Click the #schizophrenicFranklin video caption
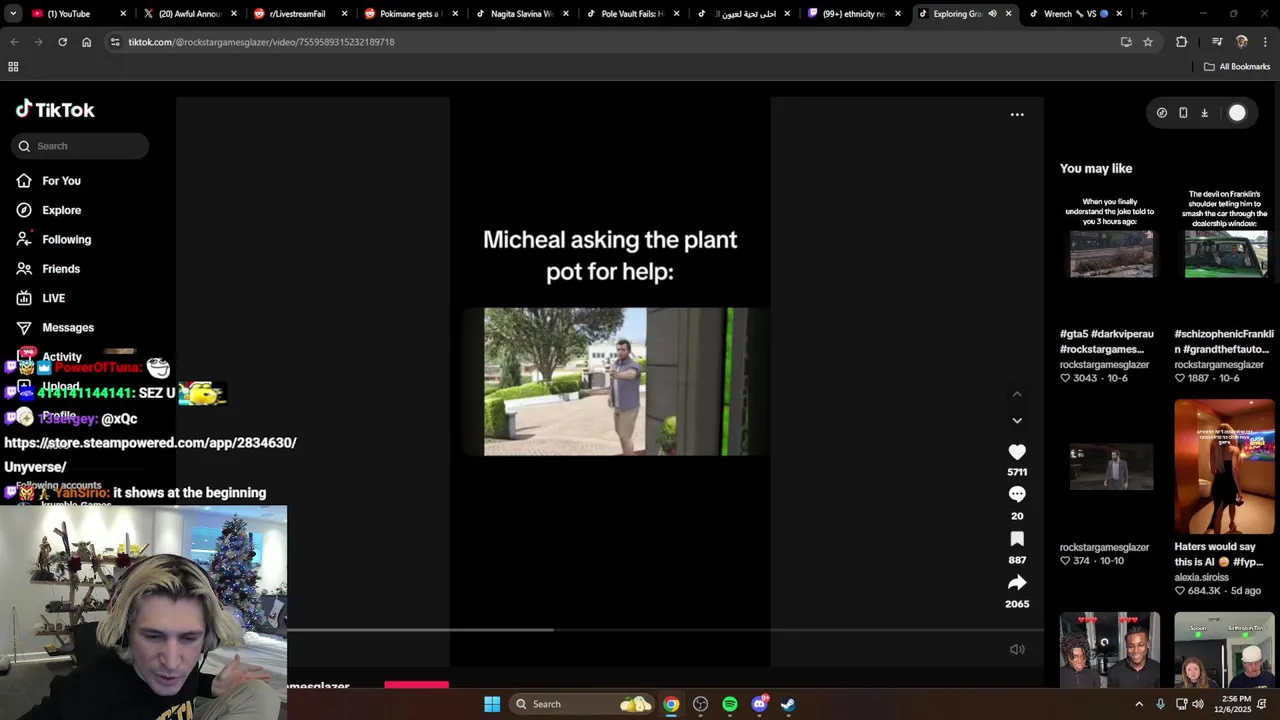Viewport: 1280px width, 720px height. click(1224, 341)
